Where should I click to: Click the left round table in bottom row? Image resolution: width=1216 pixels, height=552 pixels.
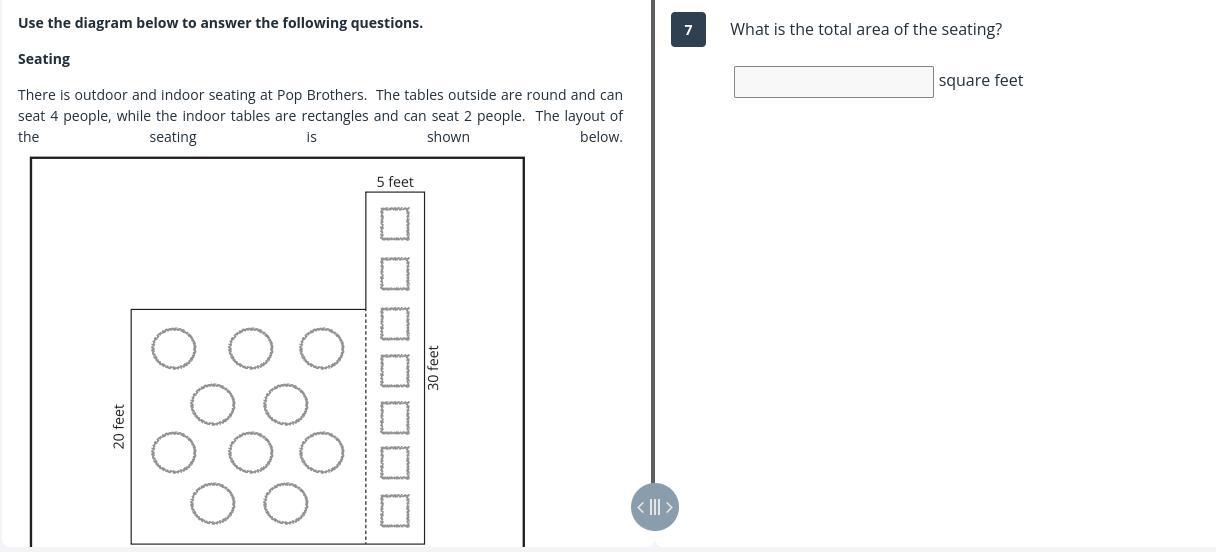213,503
